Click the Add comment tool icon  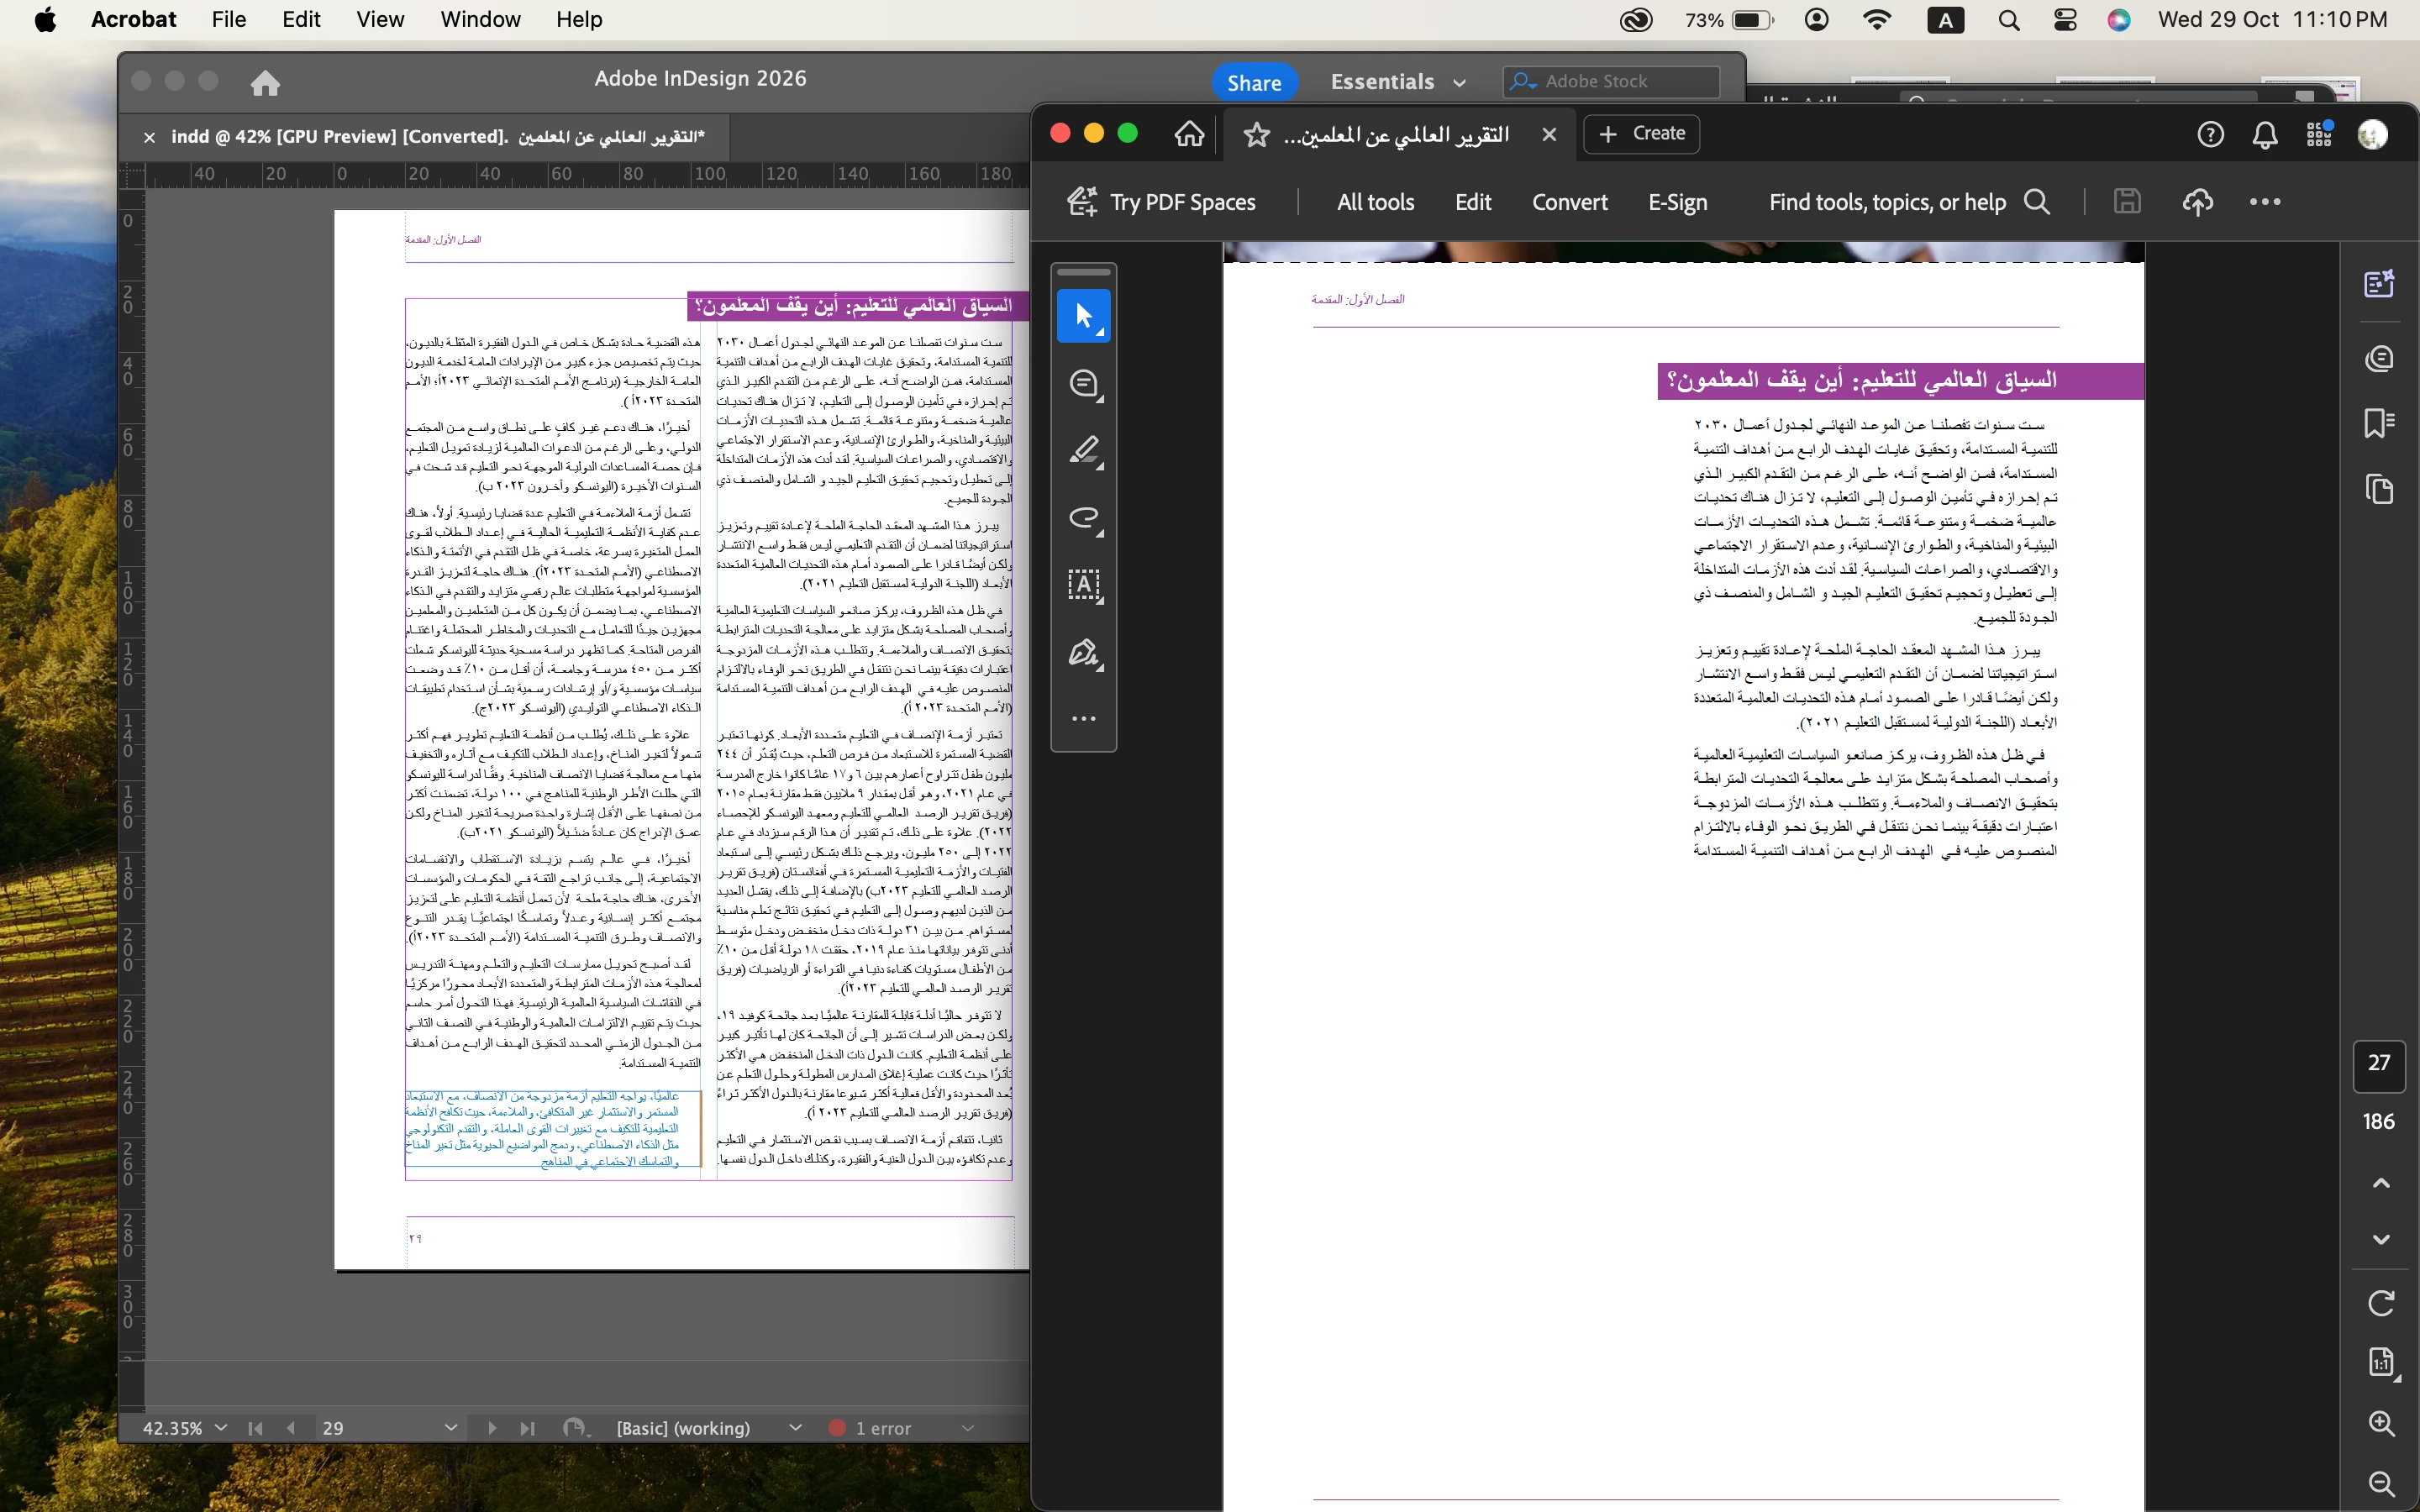point(1083,383)
